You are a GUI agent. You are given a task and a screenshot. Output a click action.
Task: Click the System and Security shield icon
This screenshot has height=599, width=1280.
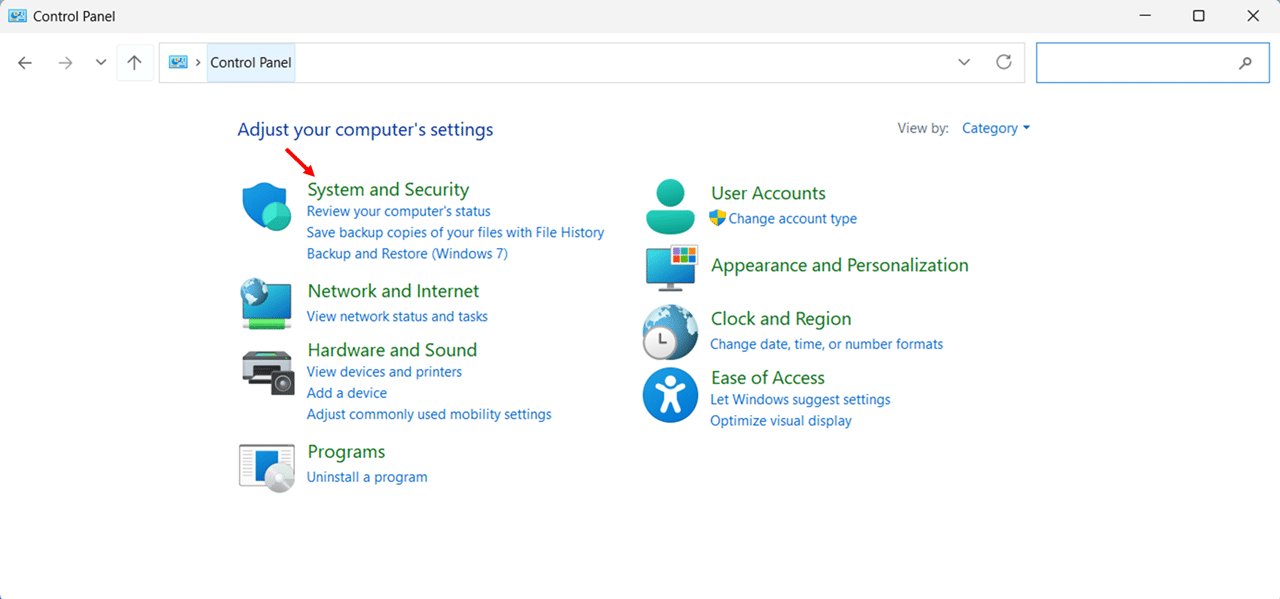click(x=267, y=207)
